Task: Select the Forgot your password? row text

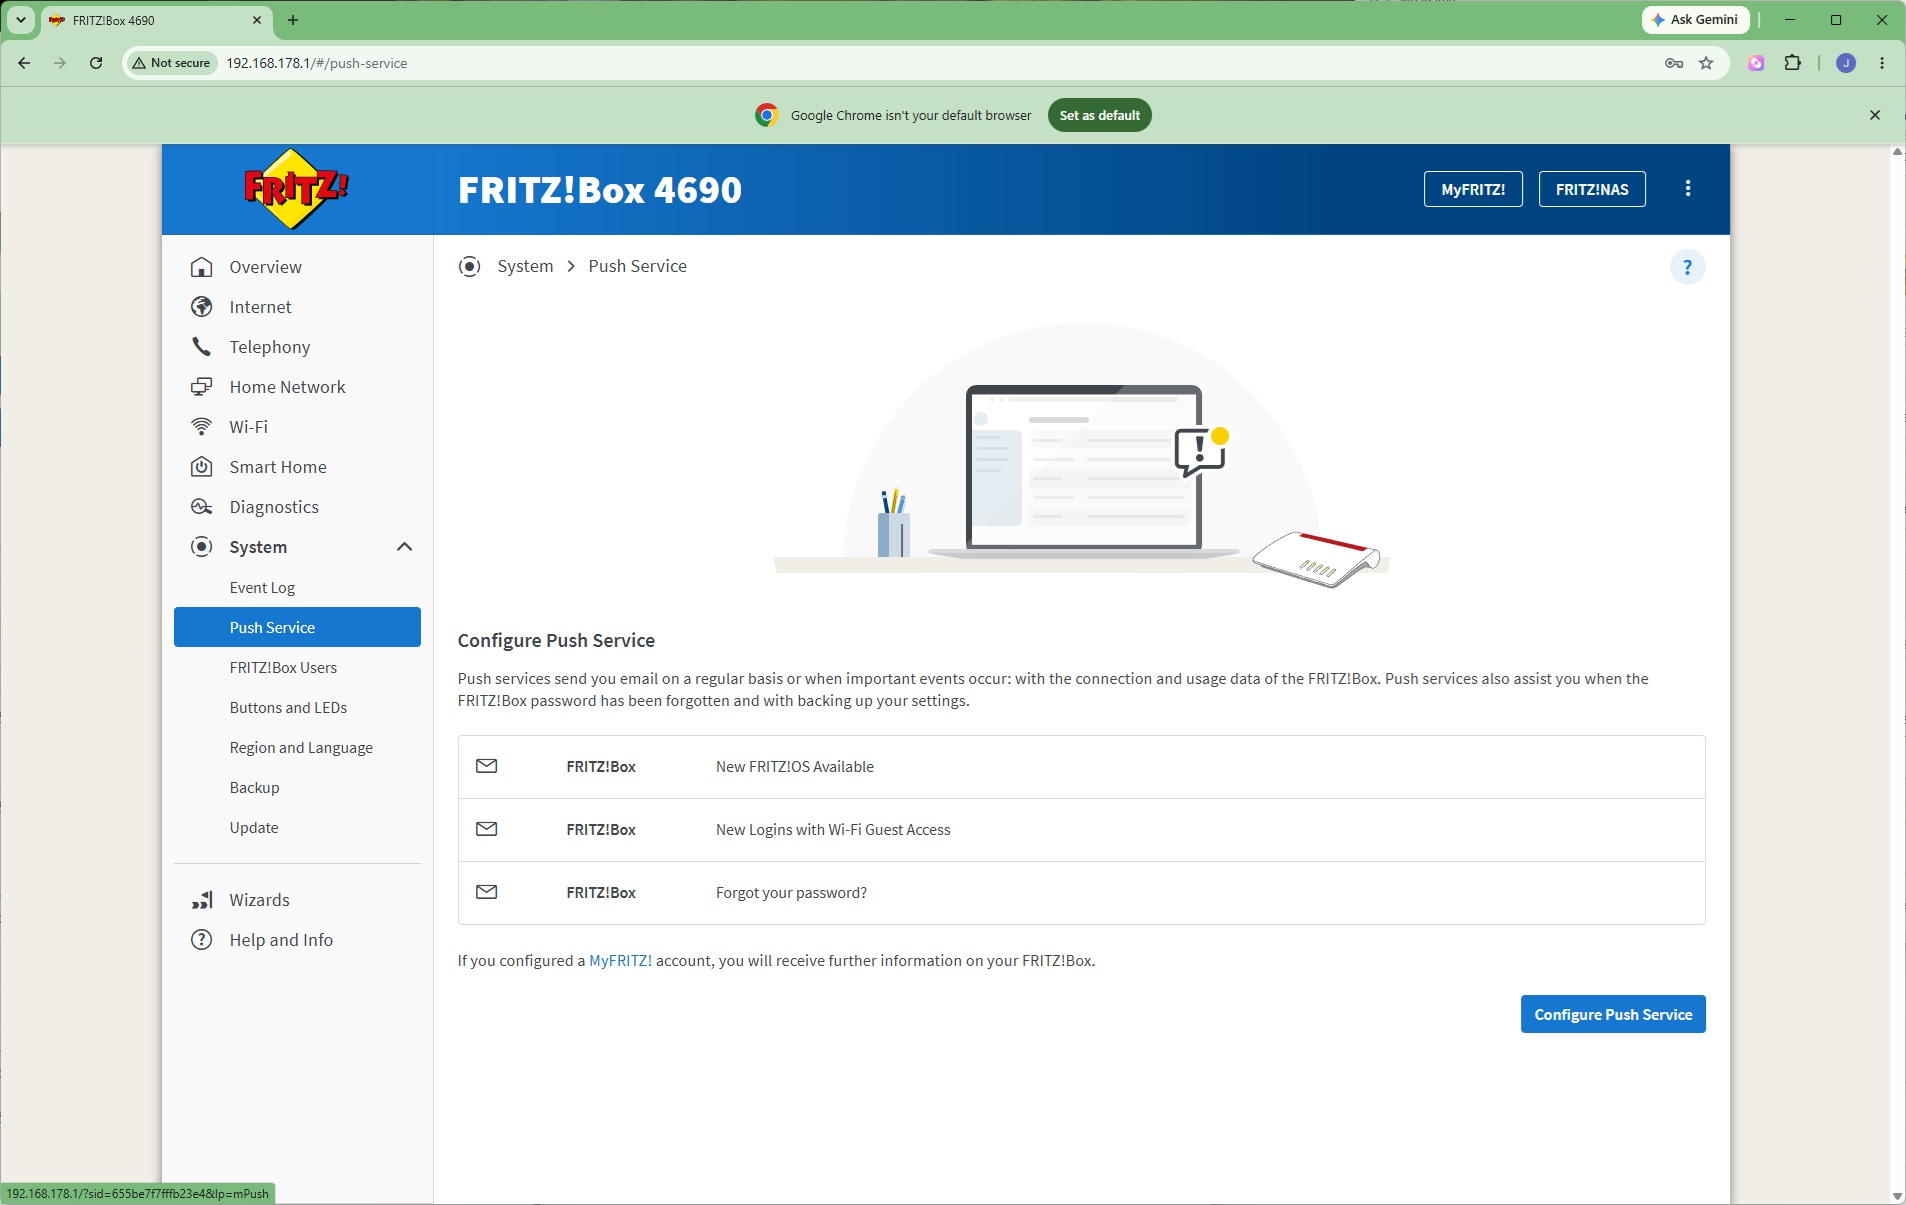Action: click(x=791, y=893)
